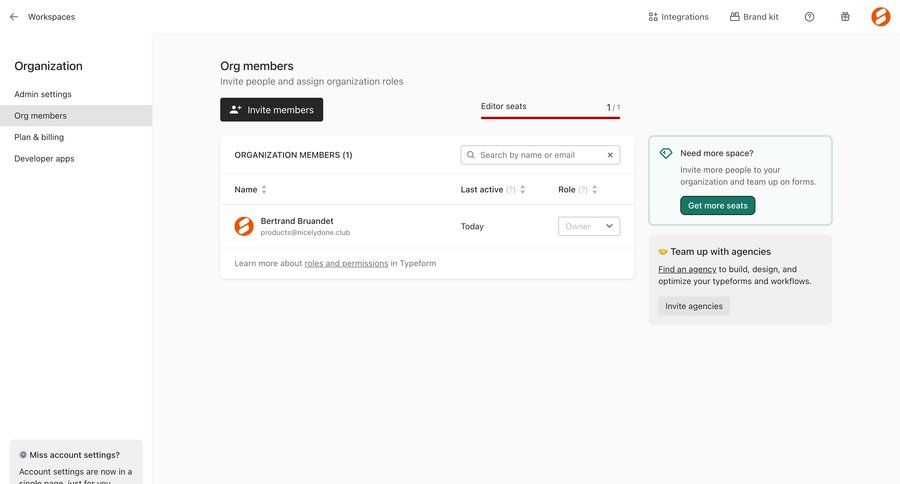Screen dimensions: 900x484
Task: Click the email products@nicelydone.club
Action: pyautogui.click(x=305, y=233)
